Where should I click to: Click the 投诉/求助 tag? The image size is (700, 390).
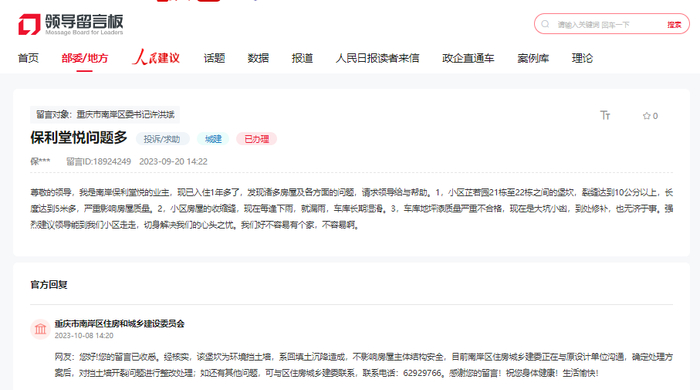162,139
